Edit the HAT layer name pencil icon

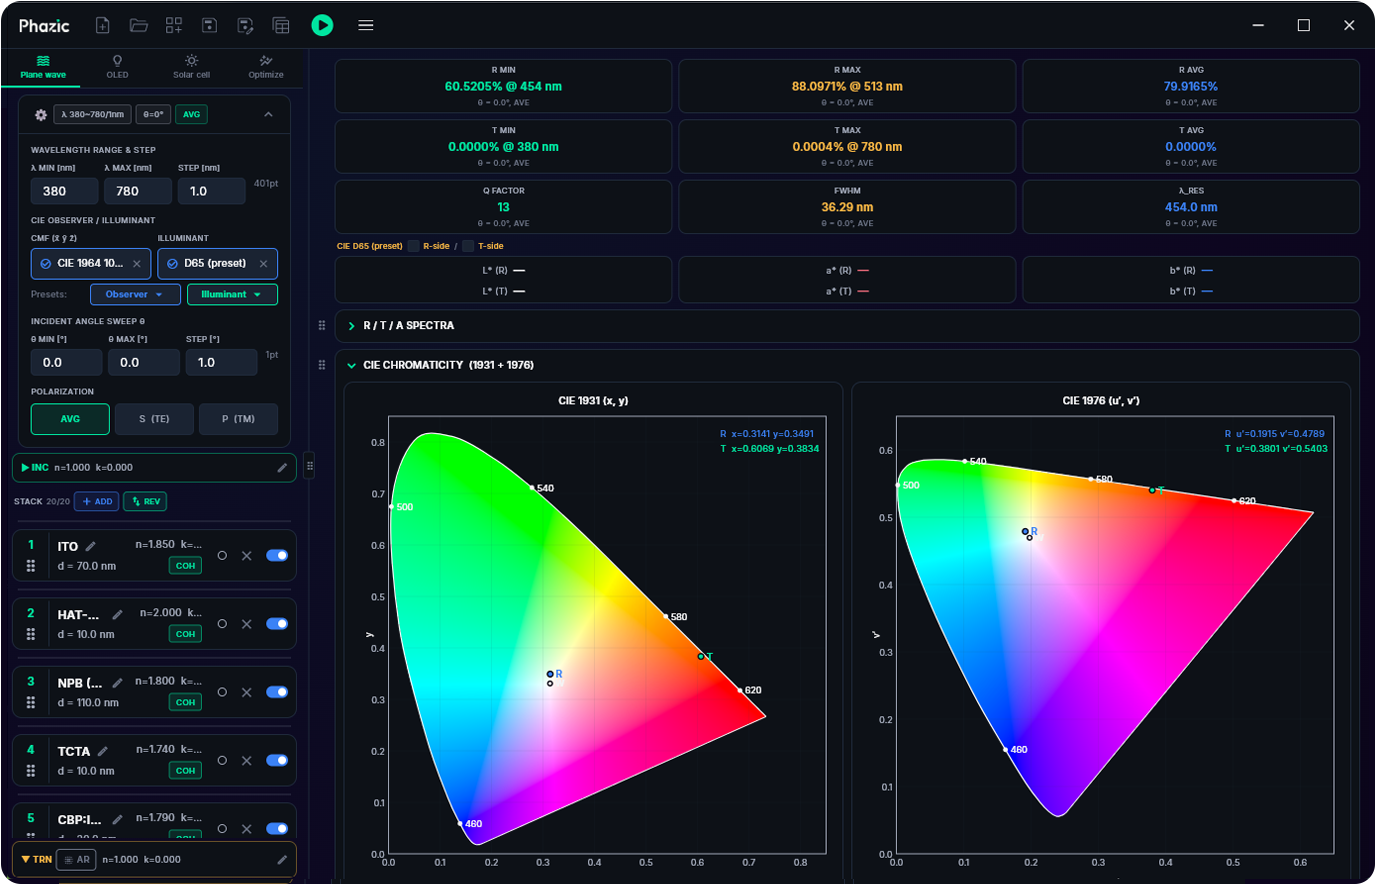[117, 614]
